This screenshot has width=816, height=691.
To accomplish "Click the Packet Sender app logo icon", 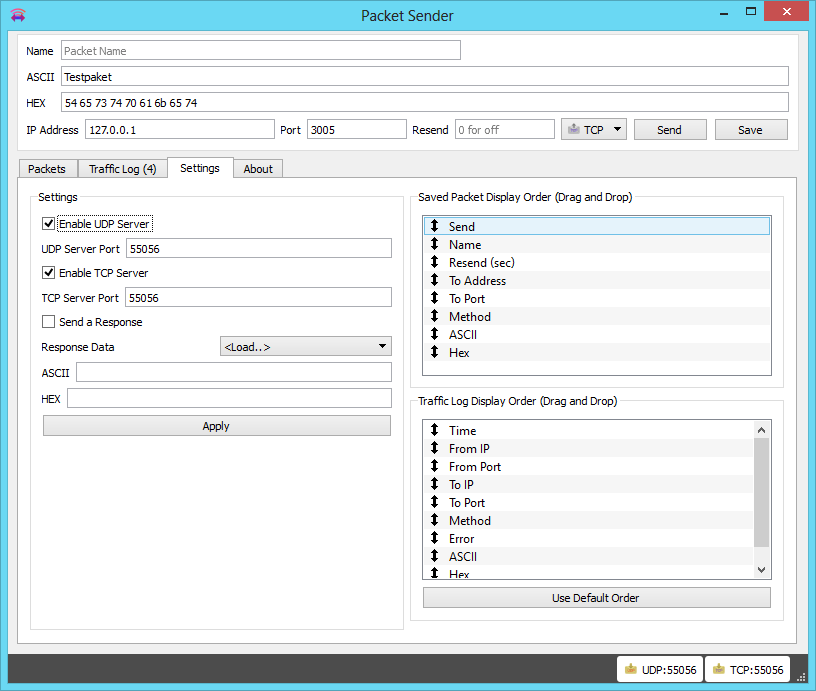I will 18,15.
